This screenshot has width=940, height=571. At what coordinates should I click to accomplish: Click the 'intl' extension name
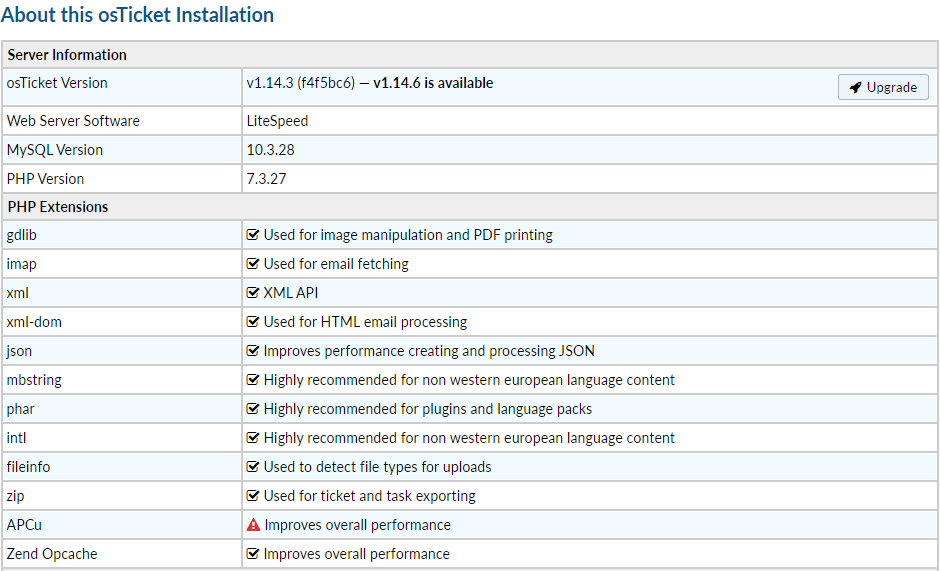pyautogui.click(x=16, y=438)
